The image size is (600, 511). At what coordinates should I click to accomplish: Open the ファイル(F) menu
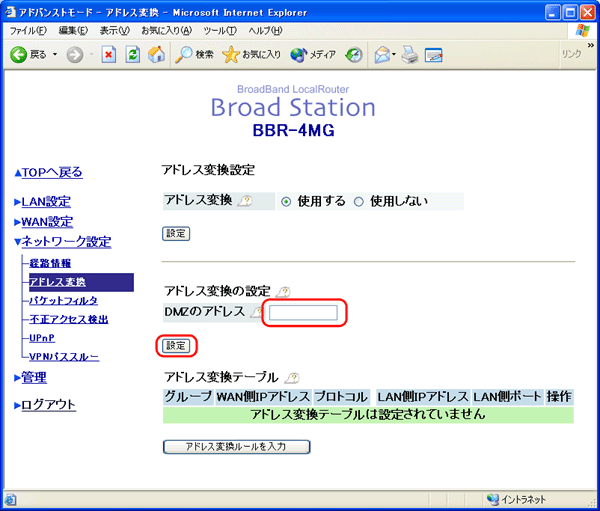tap(28, 31)
